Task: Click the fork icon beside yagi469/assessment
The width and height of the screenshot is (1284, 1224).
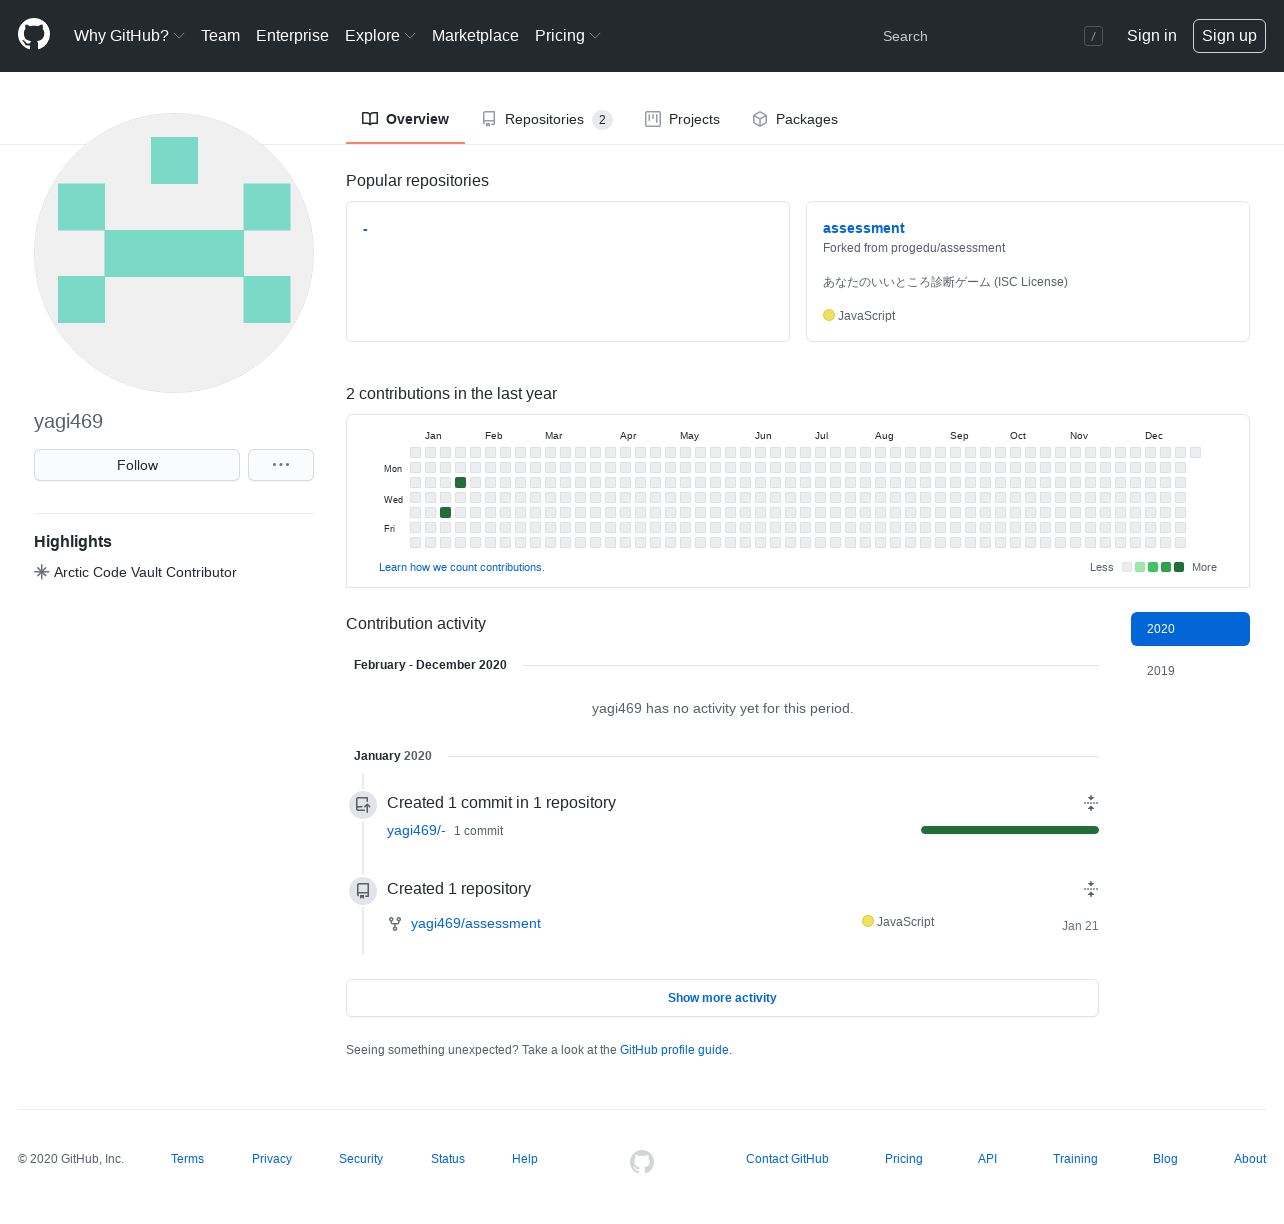Action: click(395, 924)
